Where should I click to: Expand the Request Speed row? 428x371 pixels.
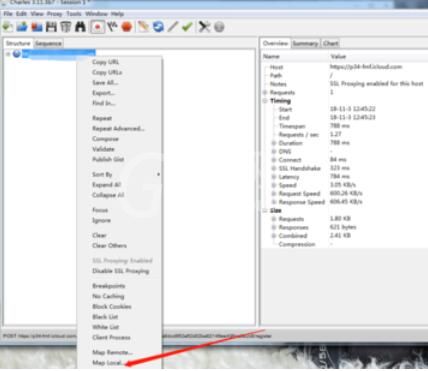click(274, 194)
